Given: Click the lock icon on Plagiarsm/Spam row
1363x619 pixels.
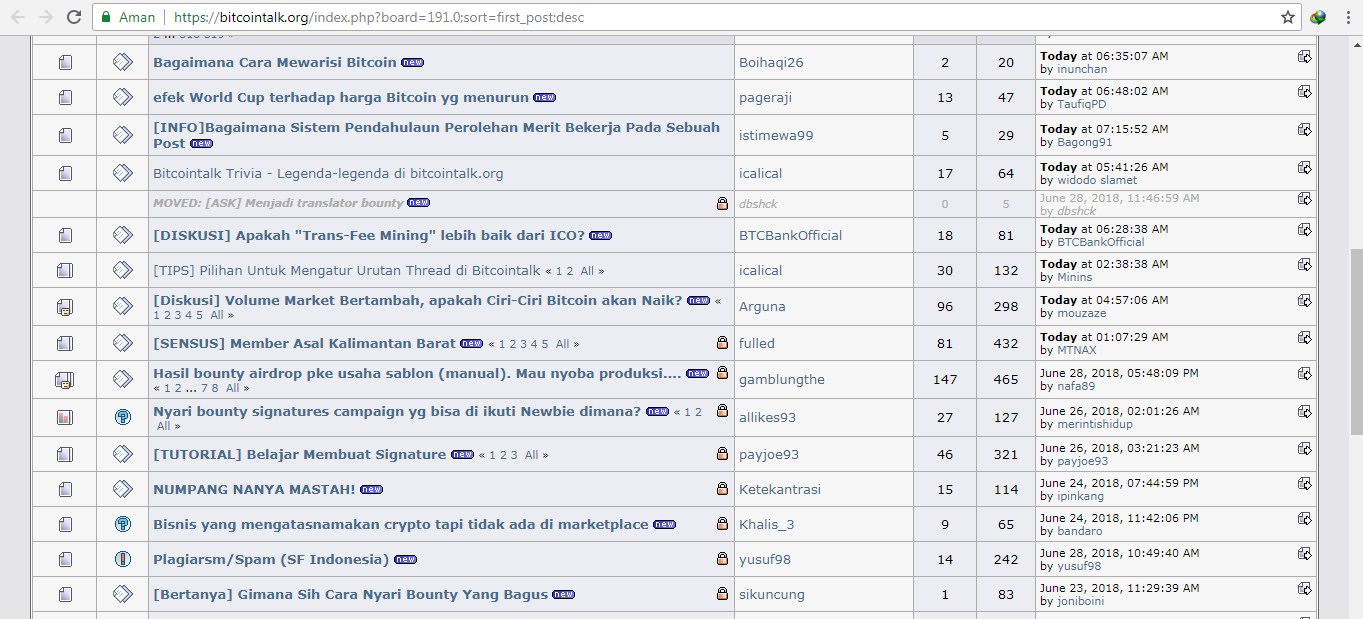Looking at the screenshot, I should [722, 559].
